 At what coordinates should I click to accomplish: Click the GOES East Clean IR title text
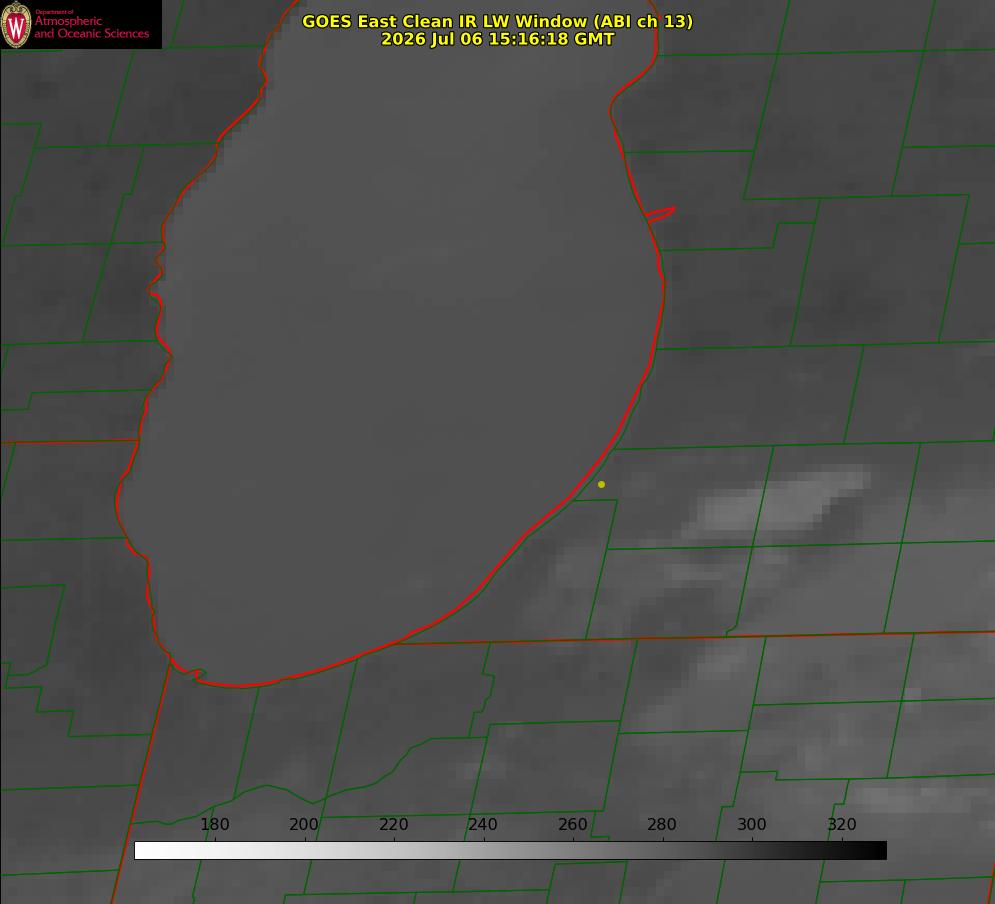click(498, 21)
